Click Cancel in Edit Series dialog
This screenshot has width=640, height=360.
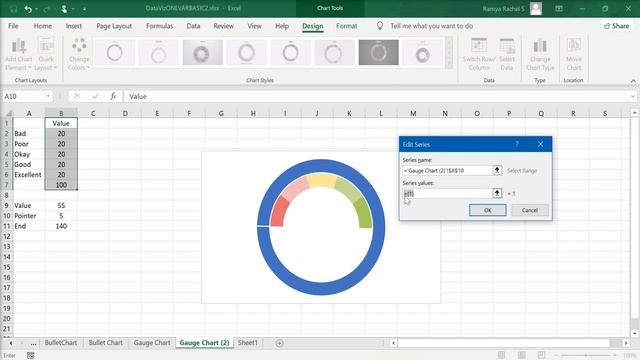click(x=529, y=210)
